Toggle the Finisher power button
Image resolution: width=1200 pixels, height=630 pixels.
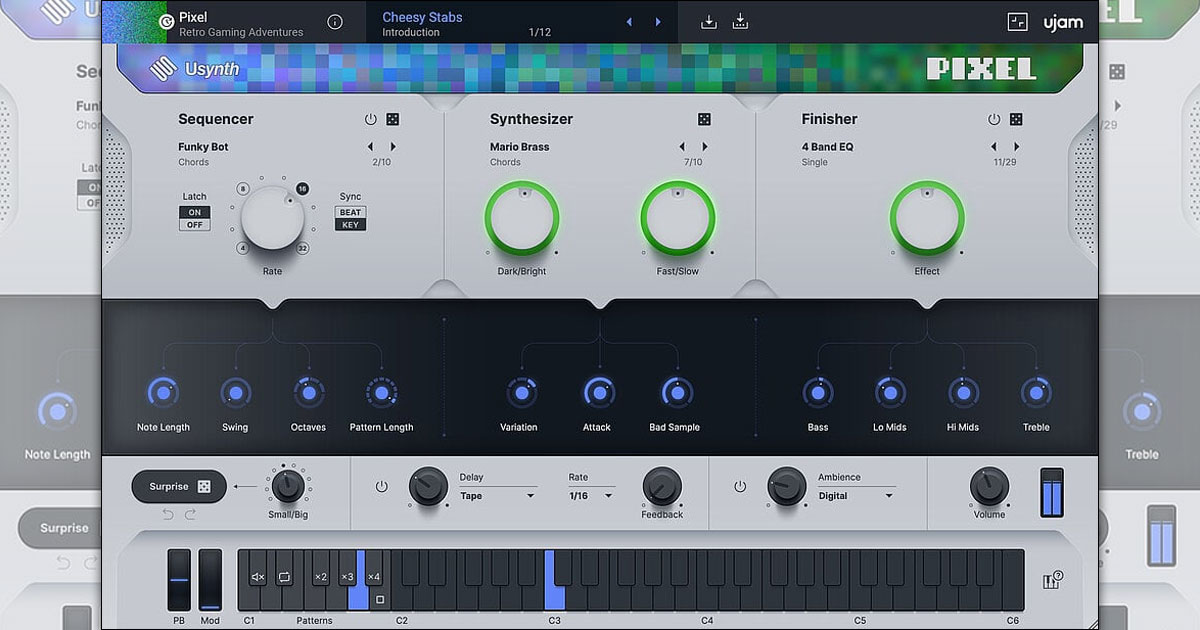(x=994, y=119)
